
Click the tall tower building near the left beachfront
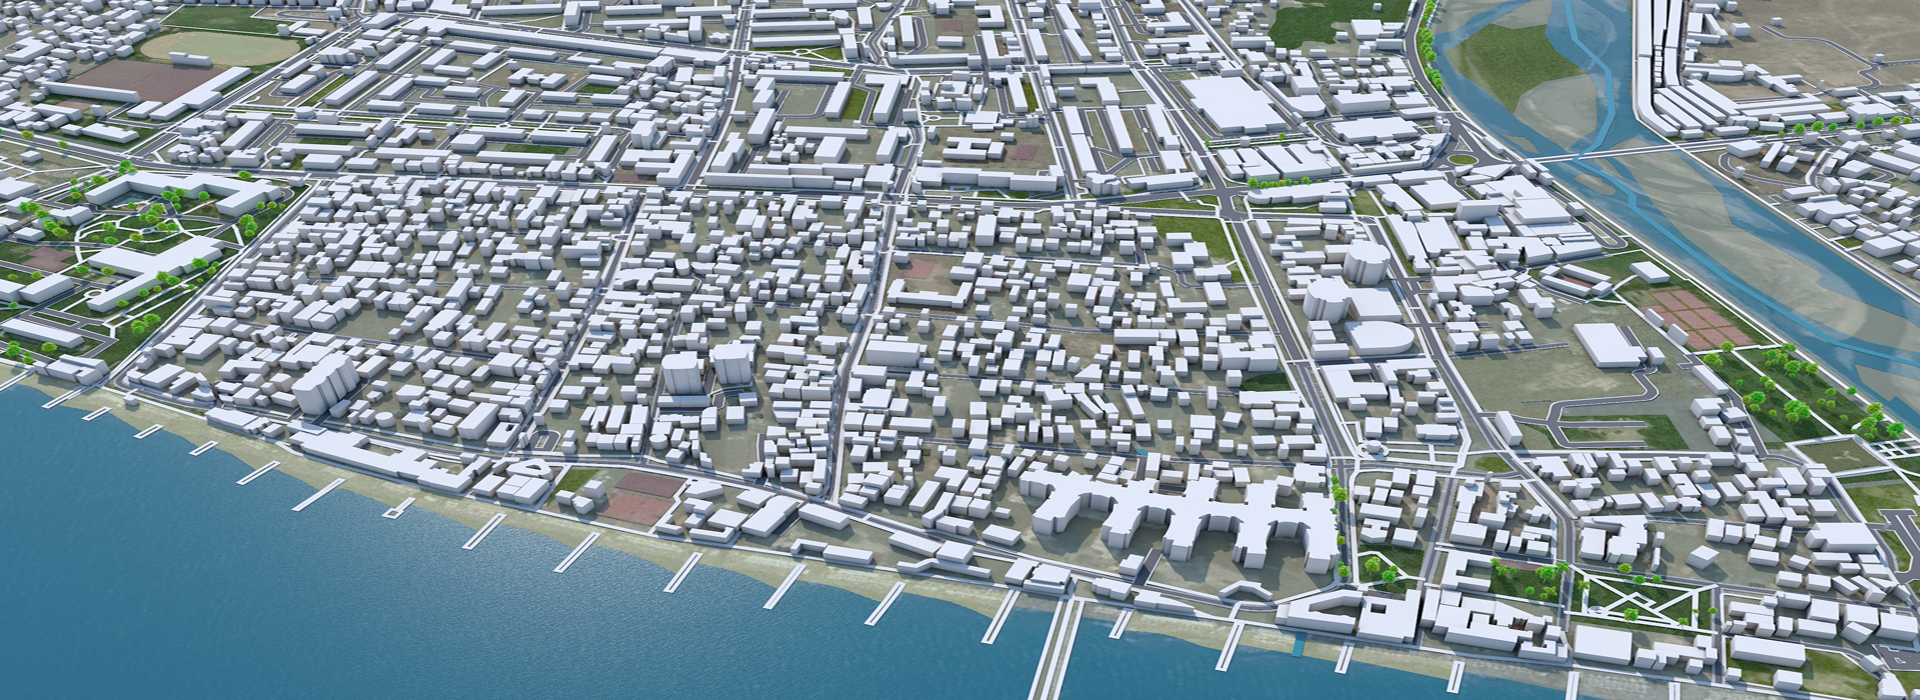tap(322, 384)
